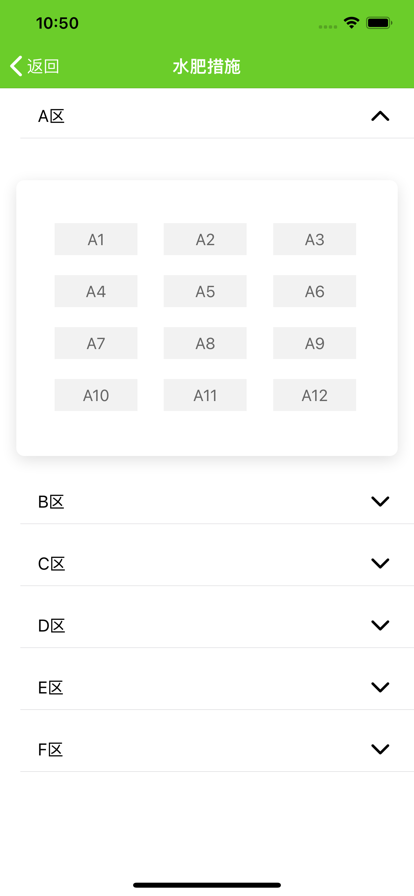Choose plot A3
Viewport: 414px width, 896px height.
315,239
